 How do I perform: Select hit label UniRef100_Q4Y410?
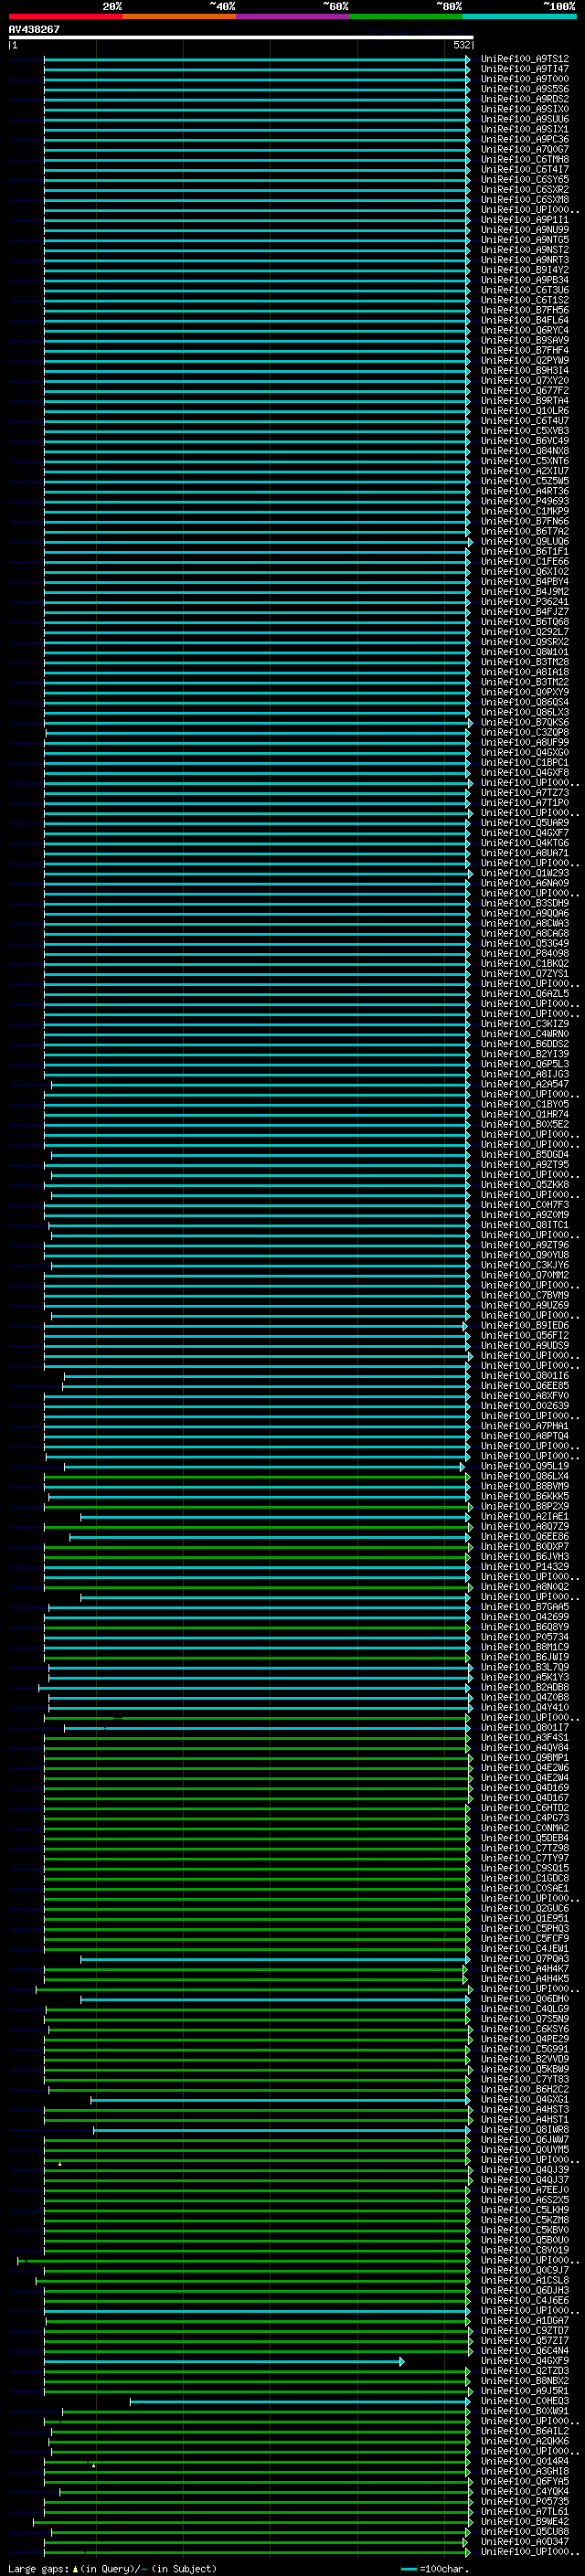tap(524, 1707)
